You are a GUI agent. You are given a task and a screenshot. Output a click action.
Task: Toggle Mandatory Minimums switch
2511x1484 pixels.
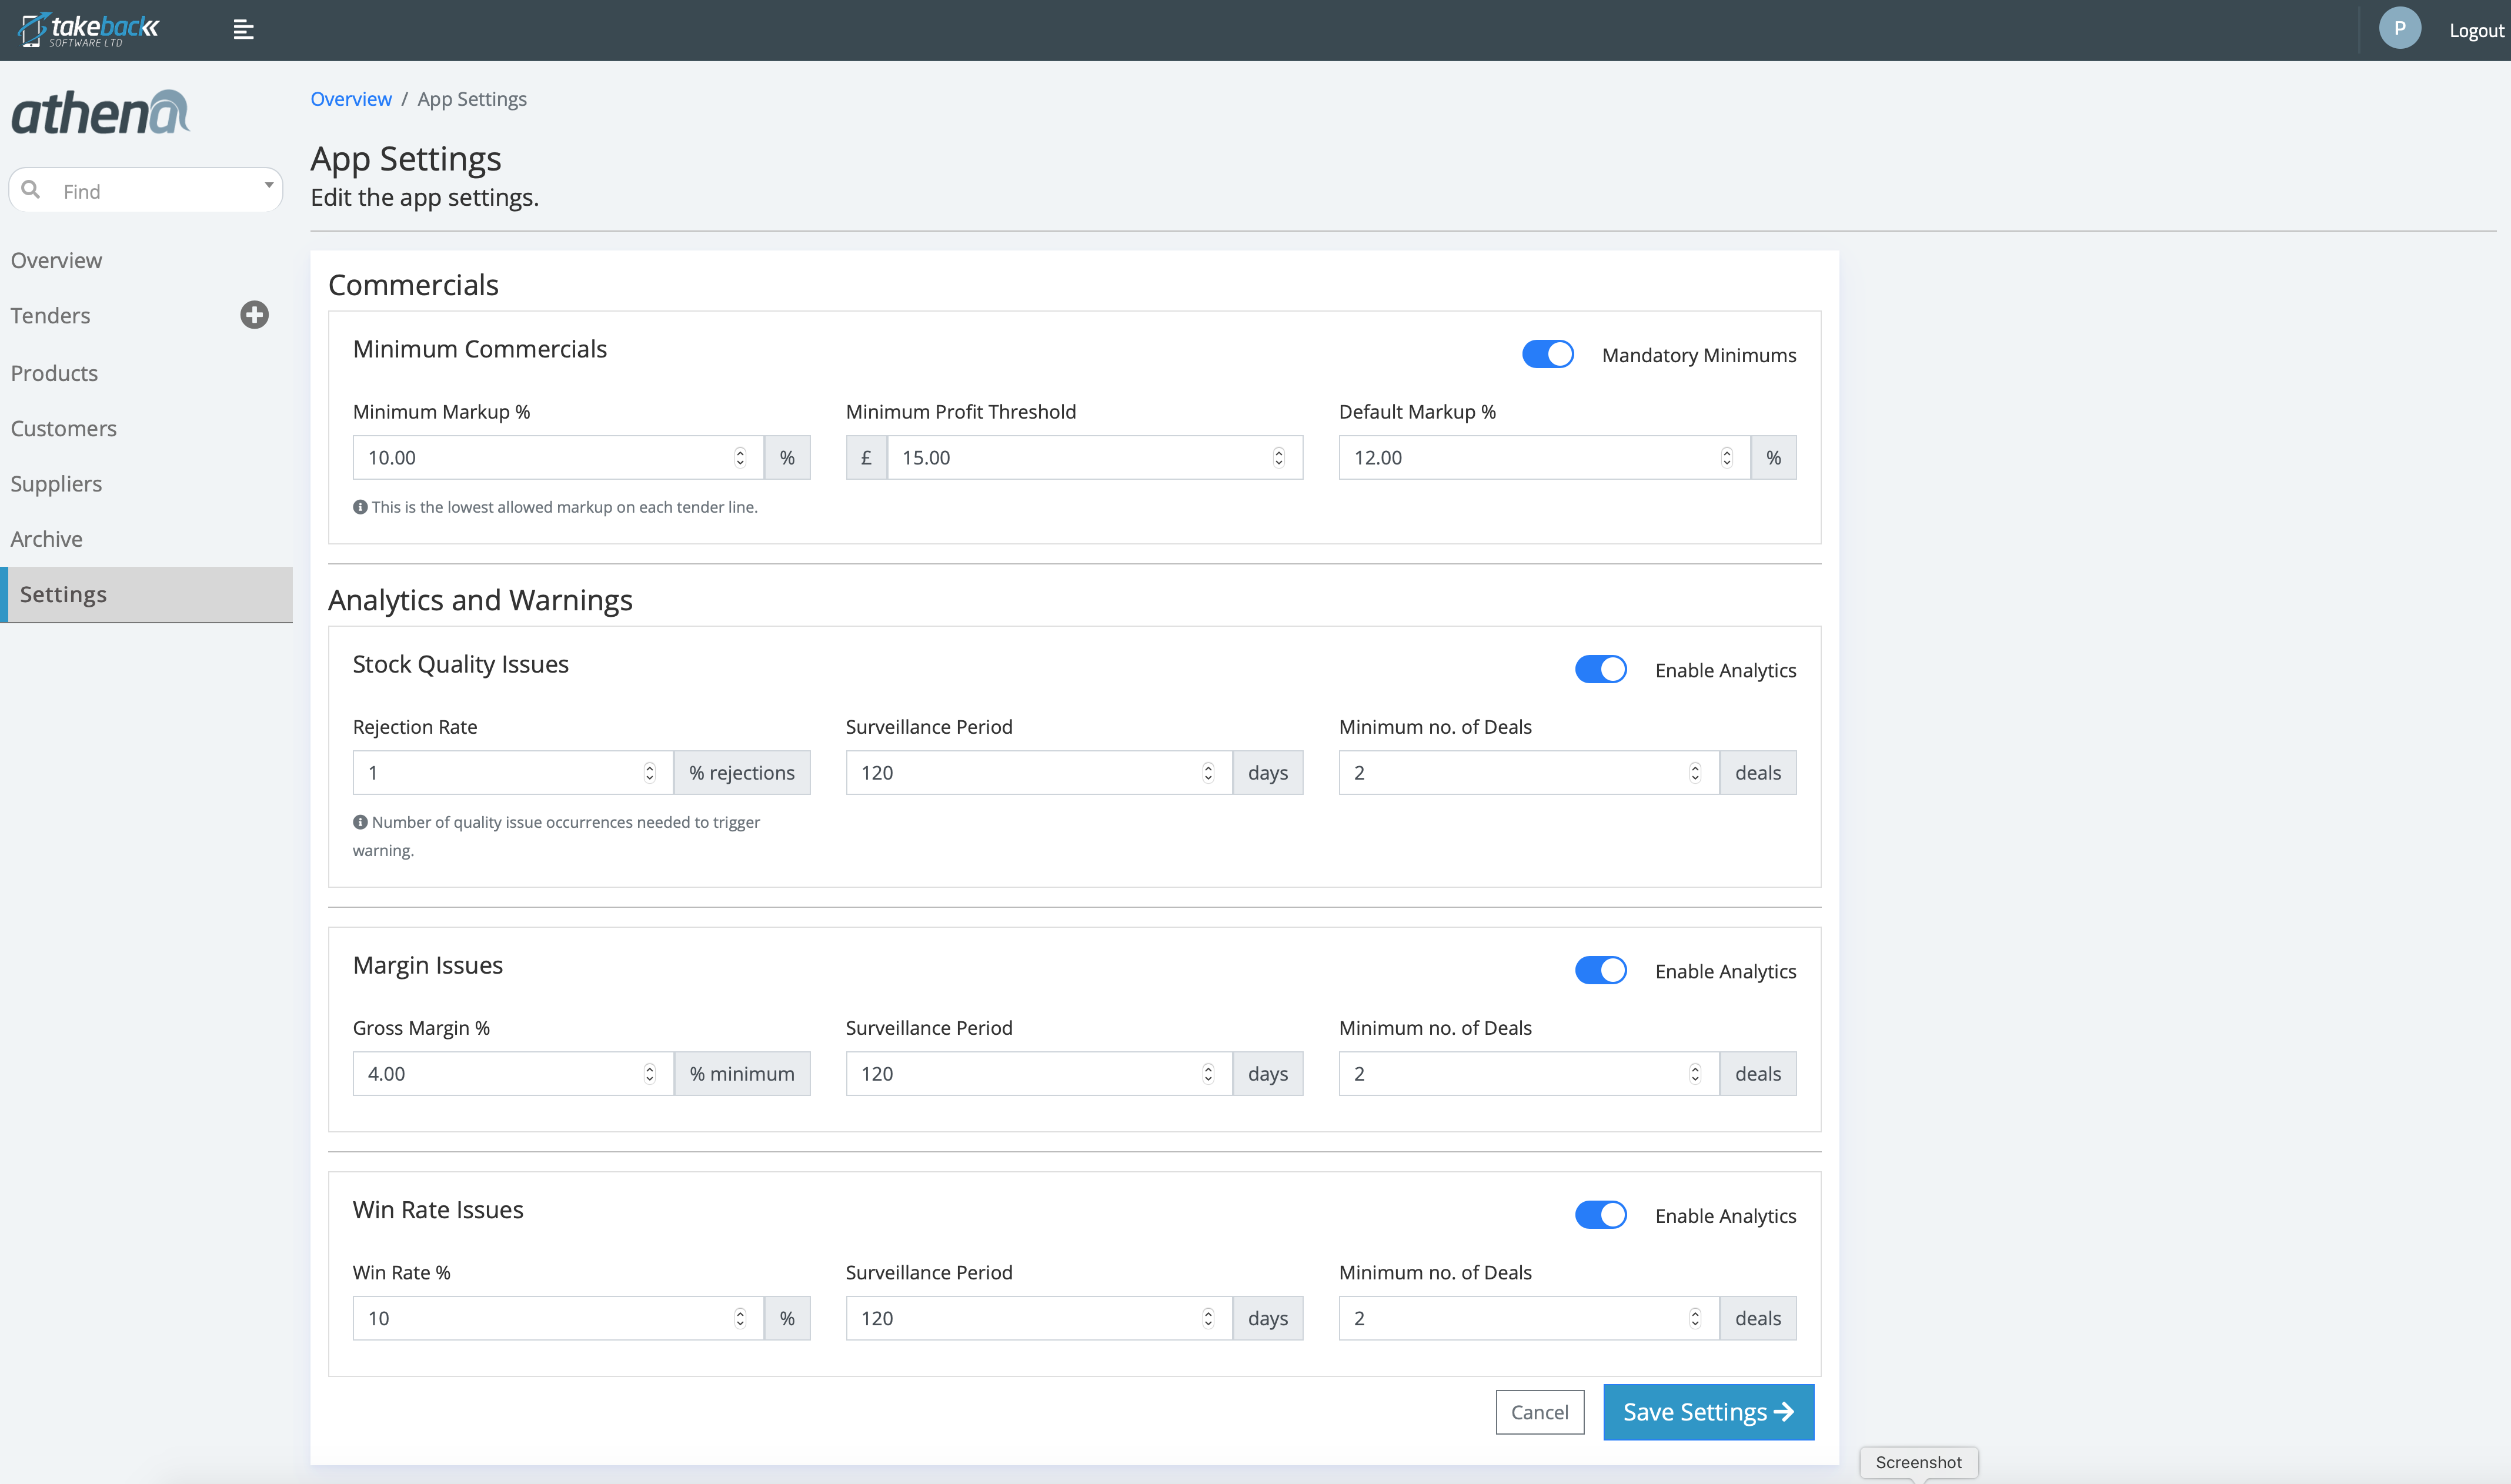[1547, 354]
